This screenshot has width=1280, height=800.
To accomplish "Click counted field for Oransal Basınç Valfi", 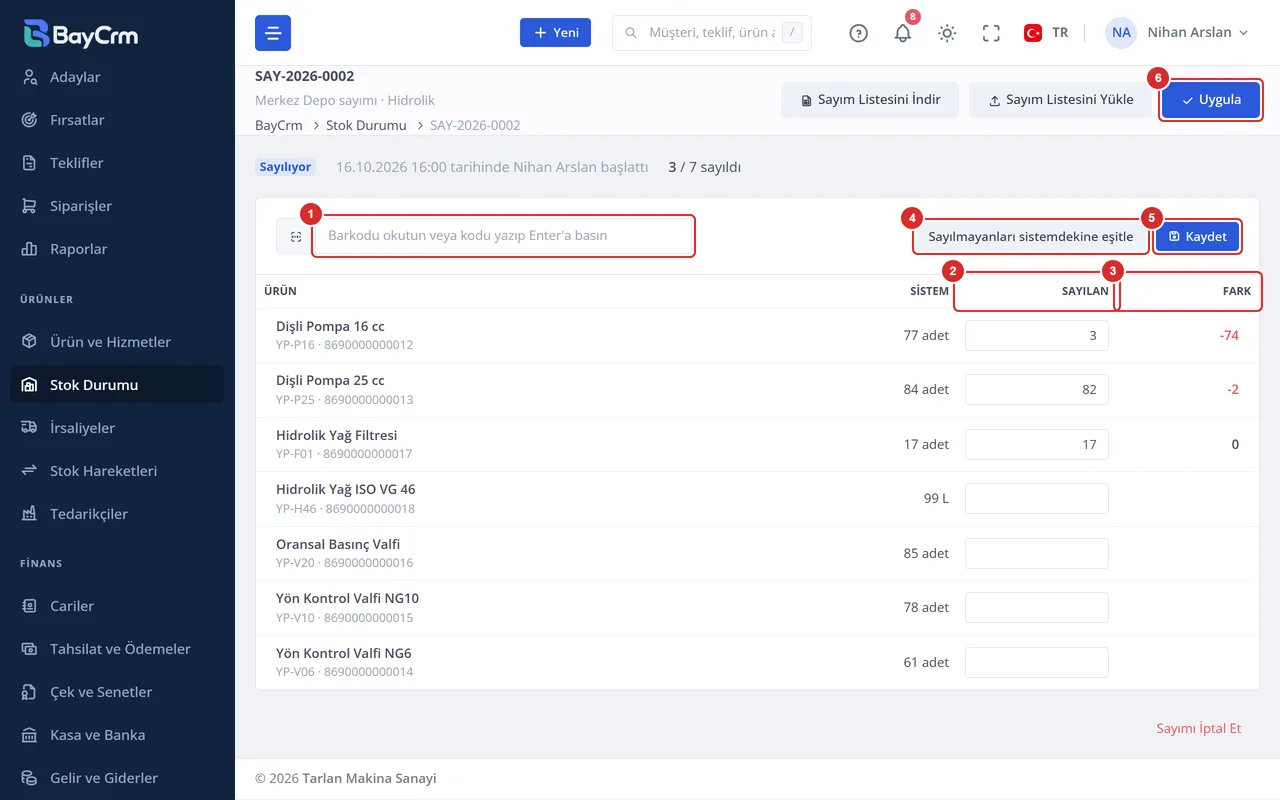I will pyautogui.click(x=1036, y=553).
